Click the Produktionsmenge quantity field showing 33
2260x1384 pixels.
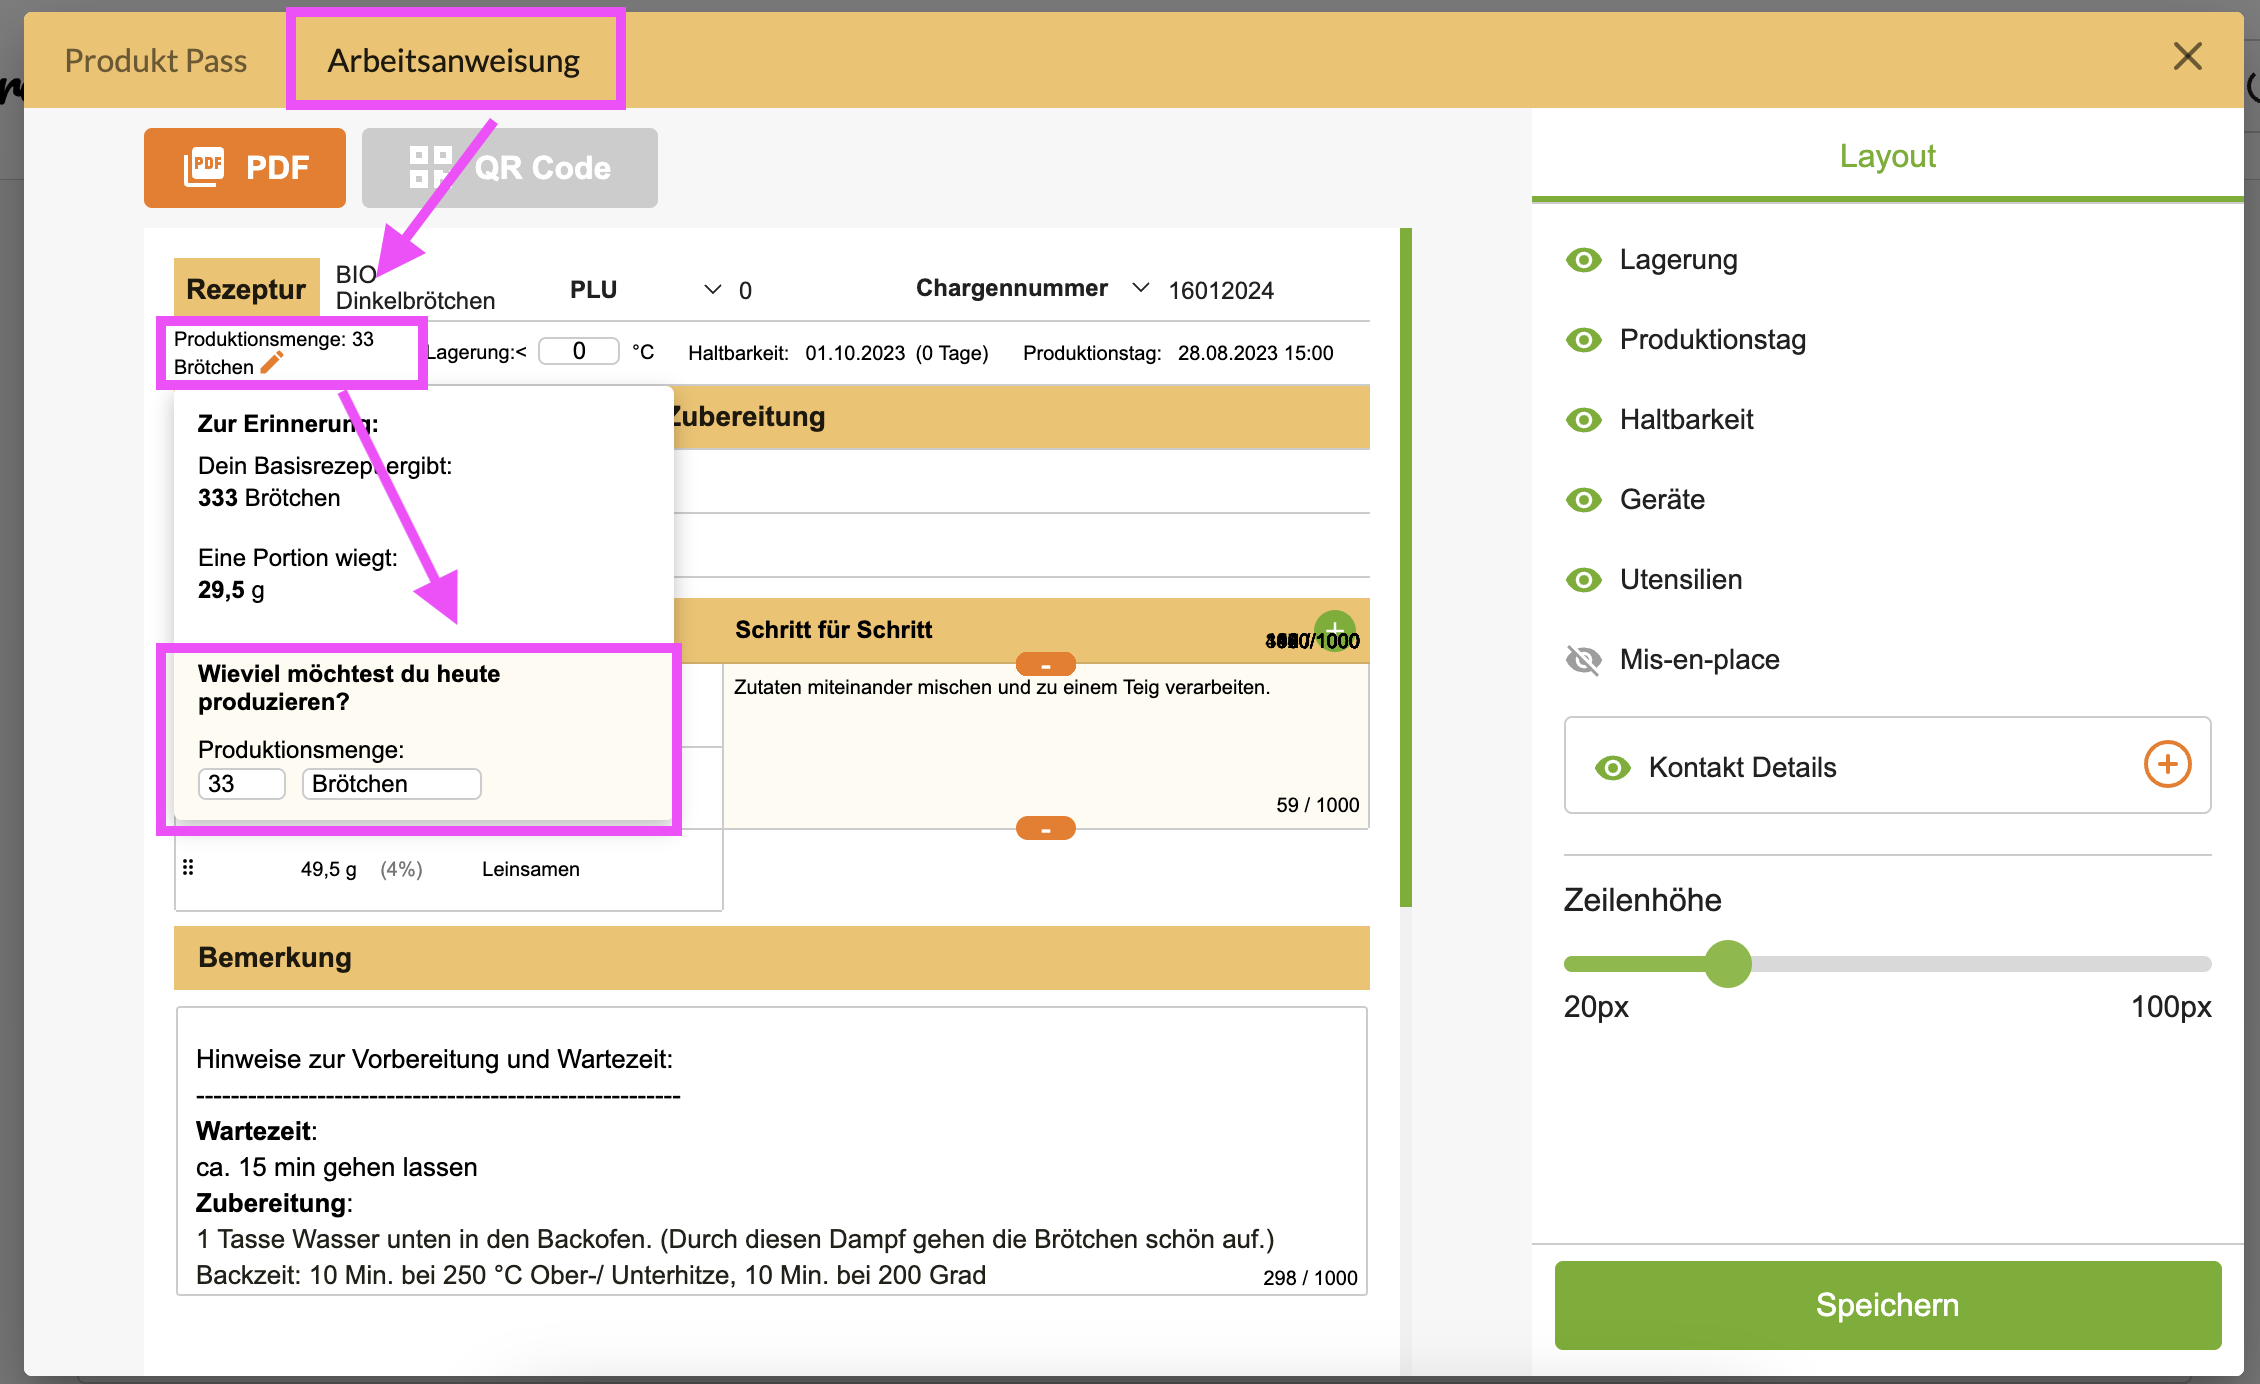[242, 784]
